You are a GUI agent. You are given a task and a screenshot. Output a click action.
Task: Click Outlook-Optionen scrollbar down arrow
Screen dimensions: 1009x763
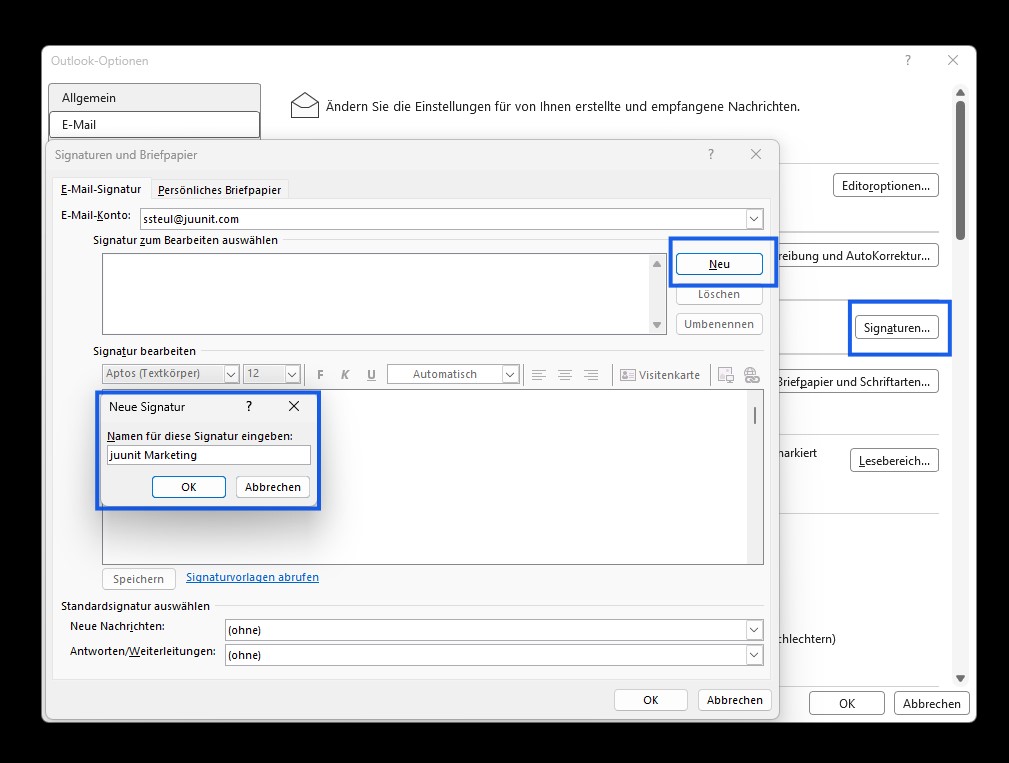(x=960, y=678)
